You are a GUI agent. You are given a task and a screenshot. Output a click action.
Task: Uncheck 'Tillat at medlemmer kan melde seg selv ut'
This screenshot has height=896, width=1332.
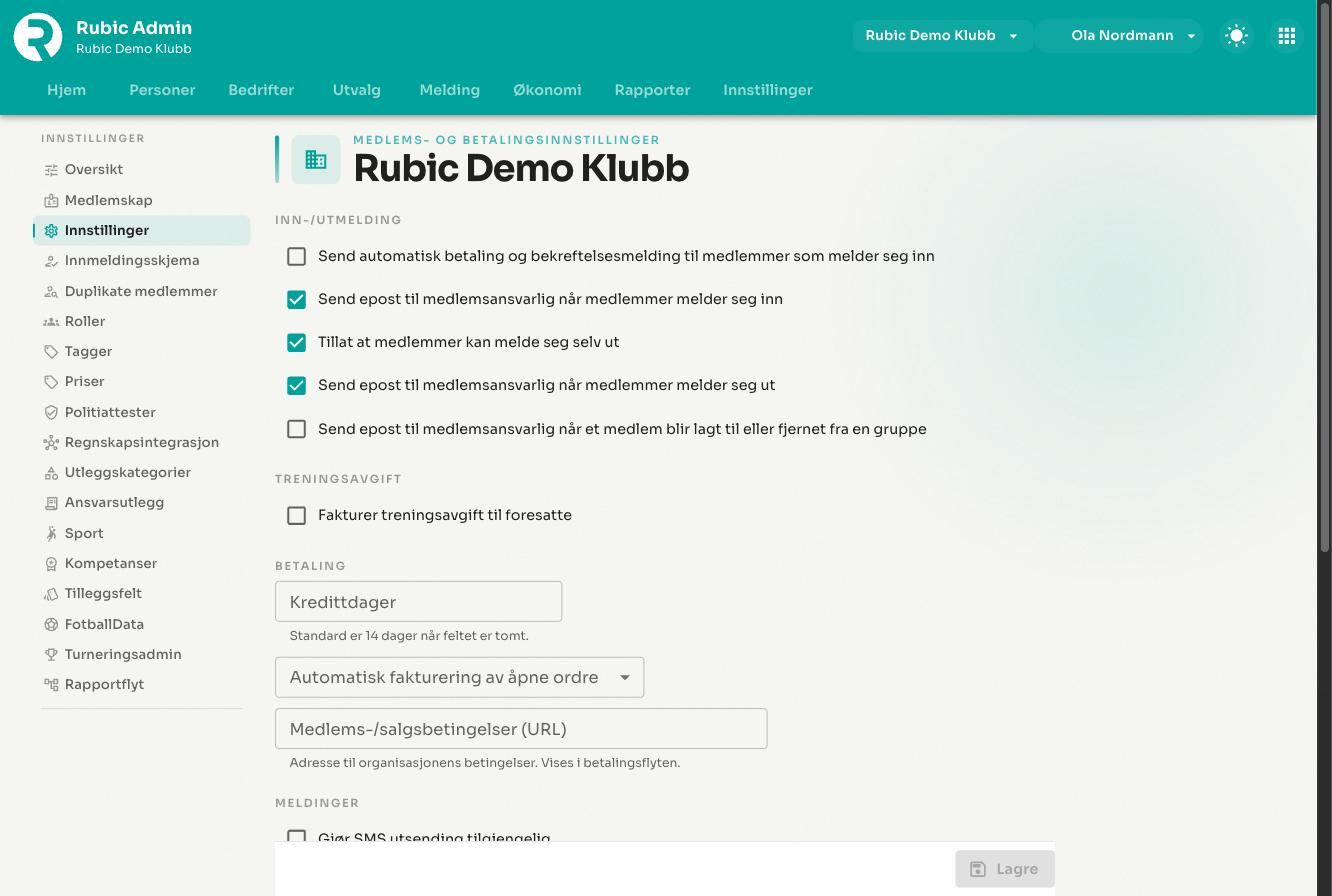[297, 343]
